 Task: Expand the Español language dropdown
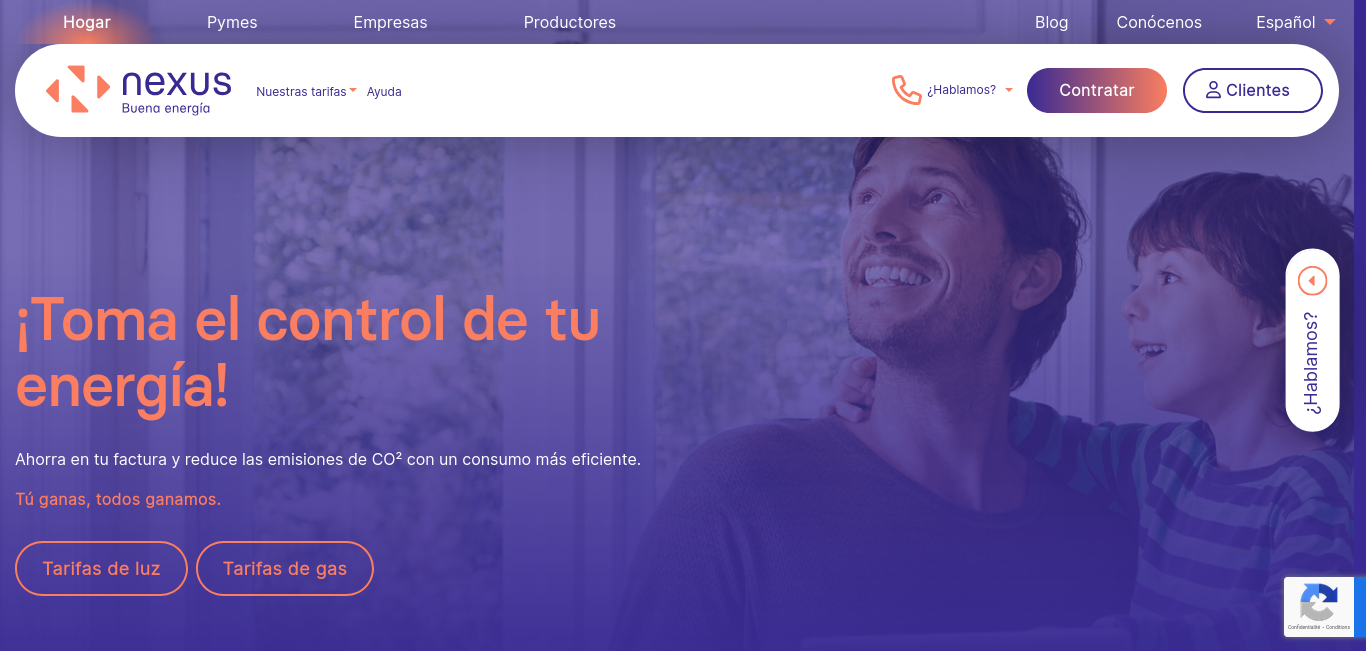tap(1296, 22)
